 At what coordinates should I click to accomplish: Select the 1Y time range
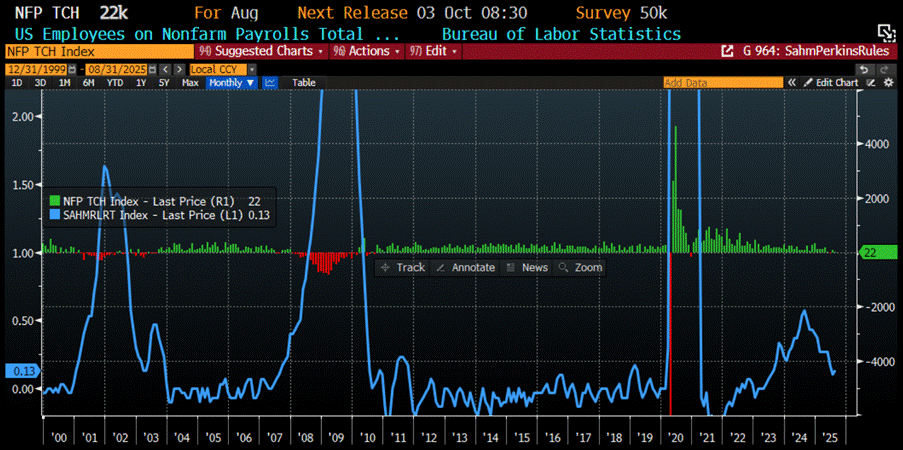(x=141, y=82)
